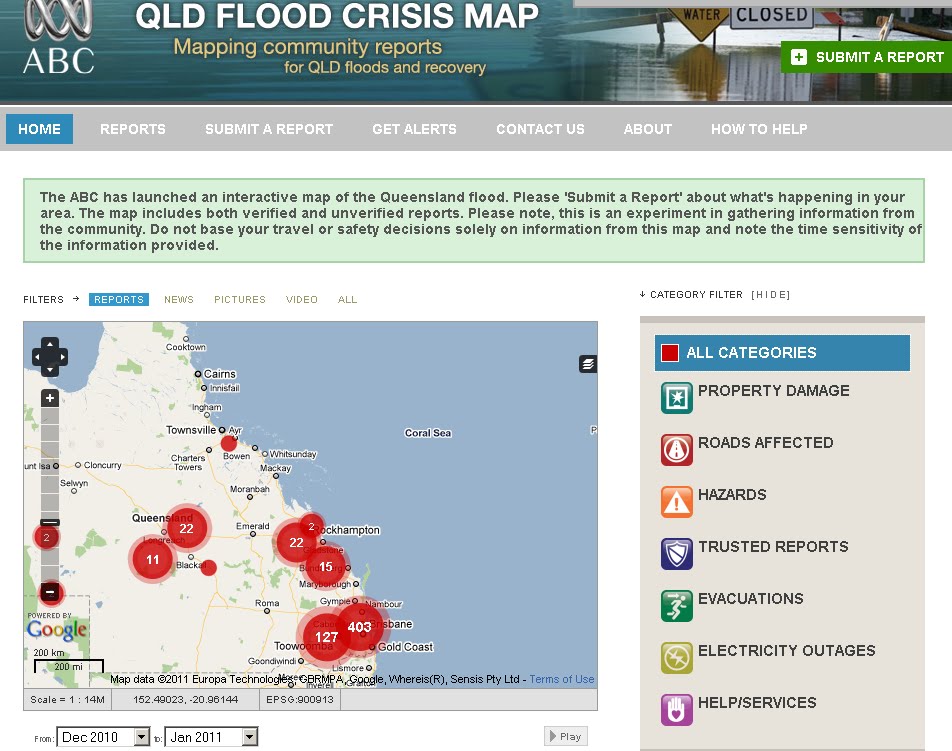This screenshot has height=751, width=952.
Task: Switch to the Get Alerts tab
Action: (x=414, y=129)
